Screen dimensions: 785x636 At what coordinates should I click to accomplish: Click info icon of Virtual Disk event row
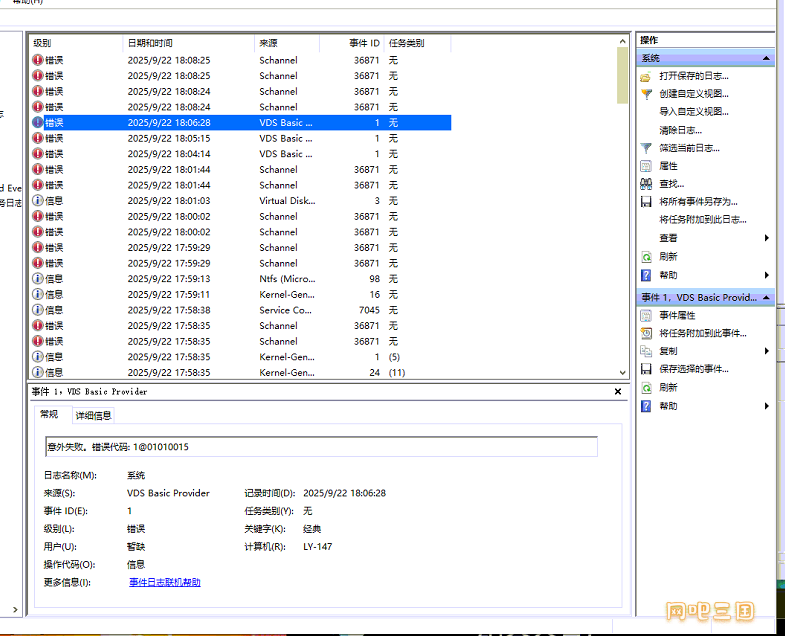[x=38, y=200]
